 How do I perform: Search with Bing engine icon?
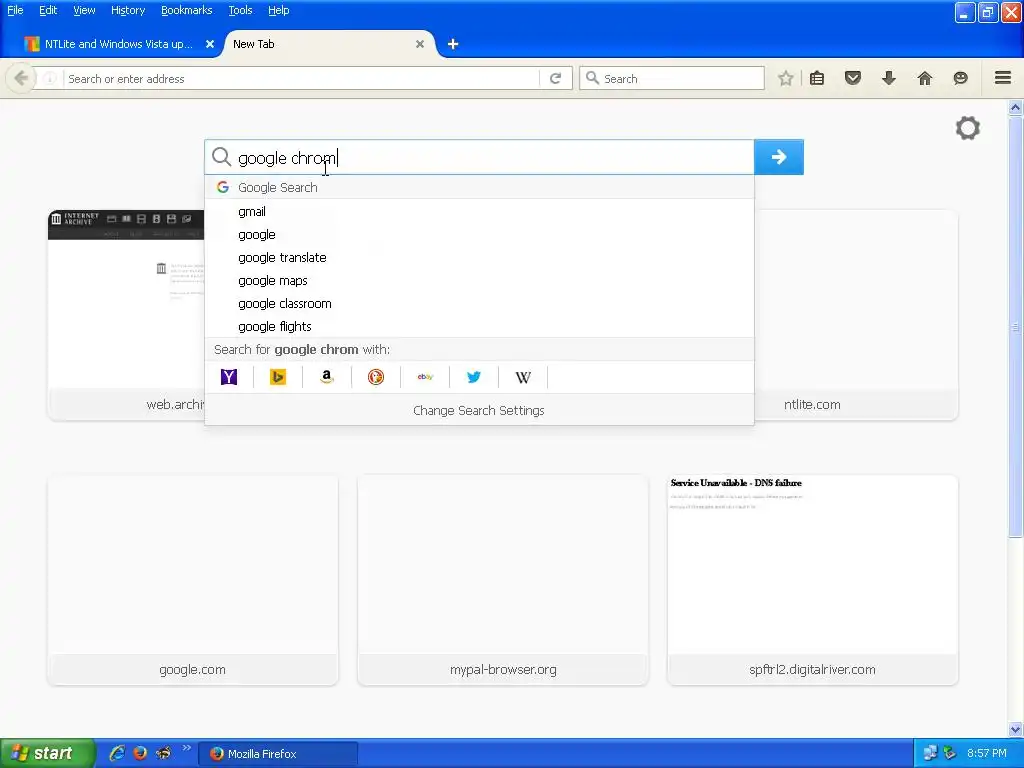click(278, 377)
